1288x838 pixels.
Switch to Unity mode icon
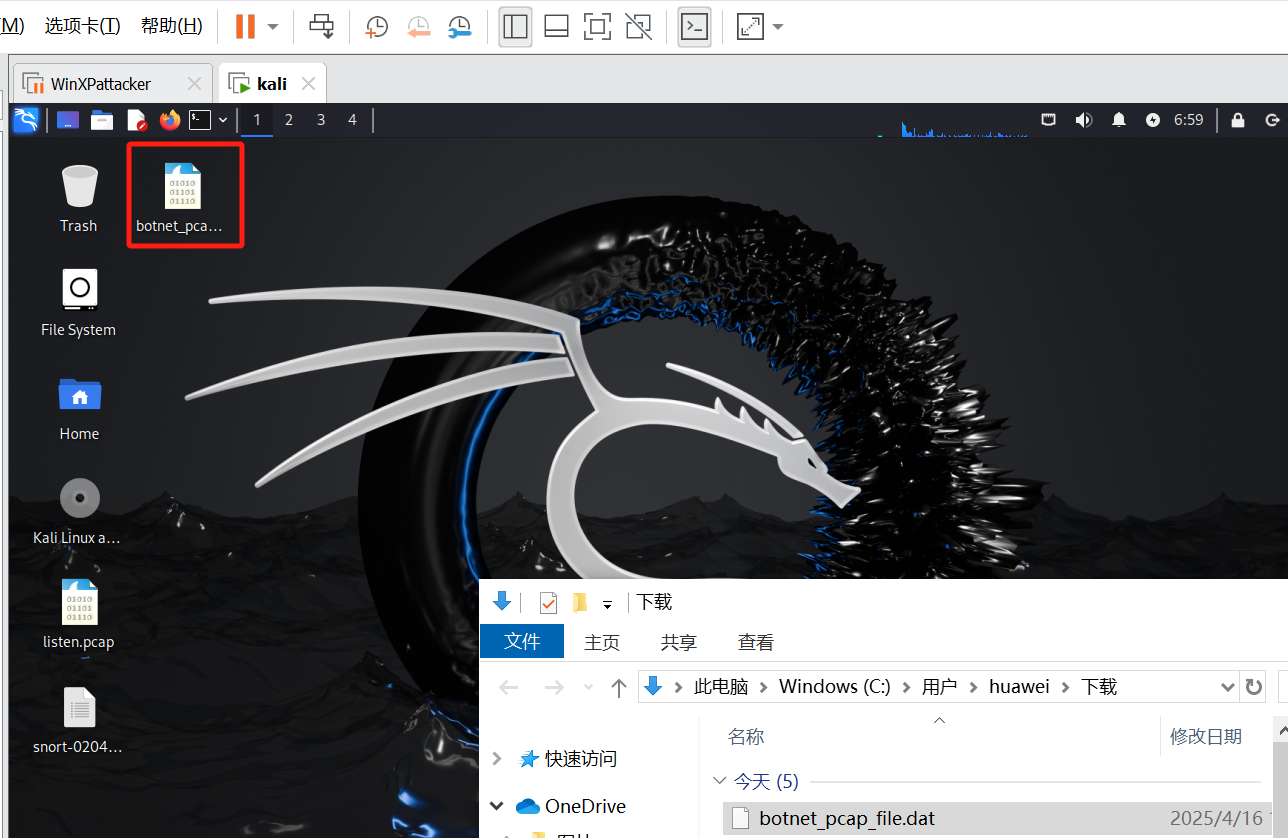(x=638, y=27)
